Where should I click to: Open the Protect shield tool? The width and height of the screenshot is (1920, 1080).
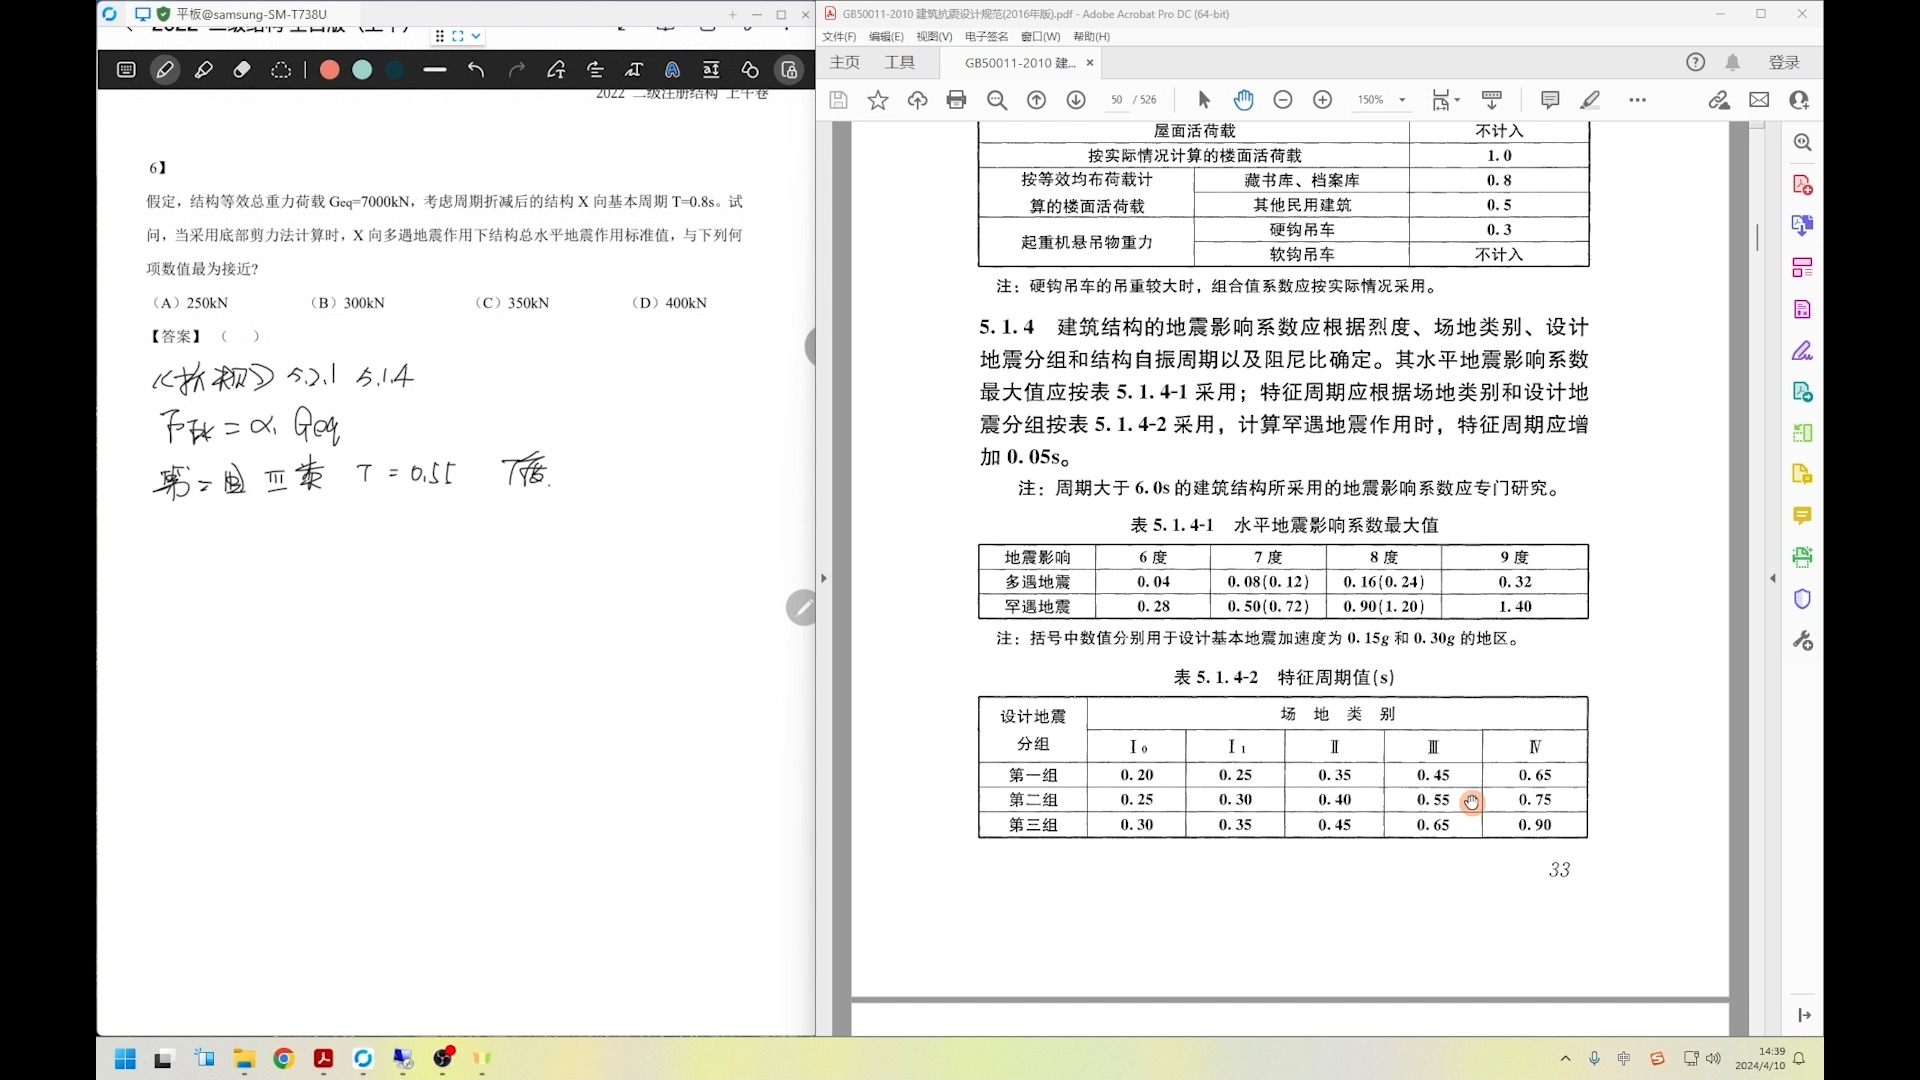(1802, 599)
